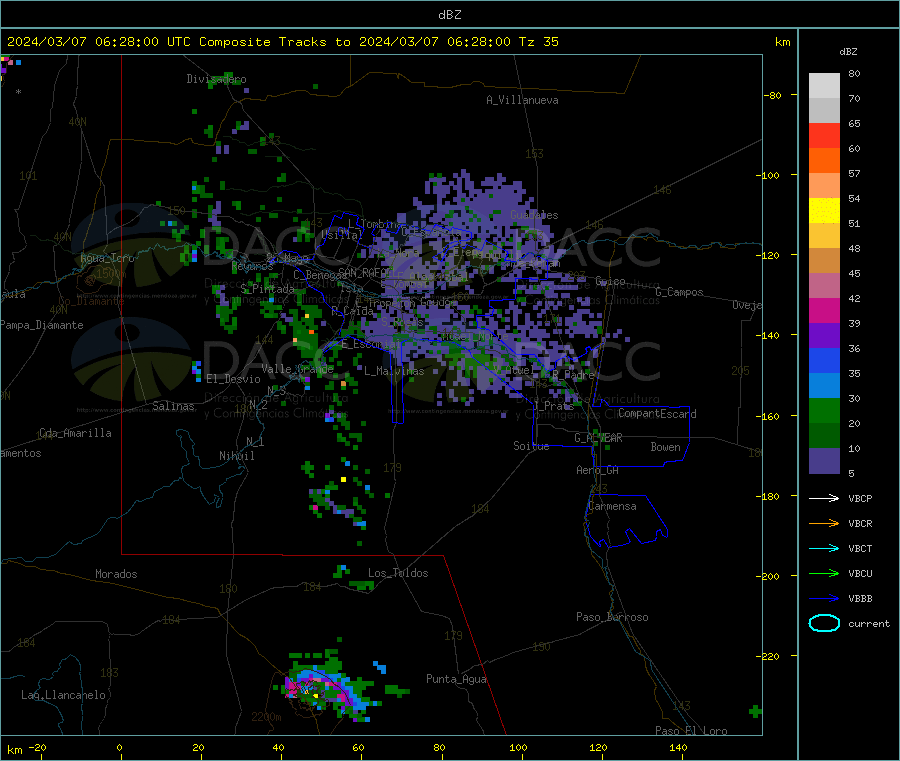Click the 'G_Campos' map label
Viewport: 900px width, 761px height.
point(679,292)
